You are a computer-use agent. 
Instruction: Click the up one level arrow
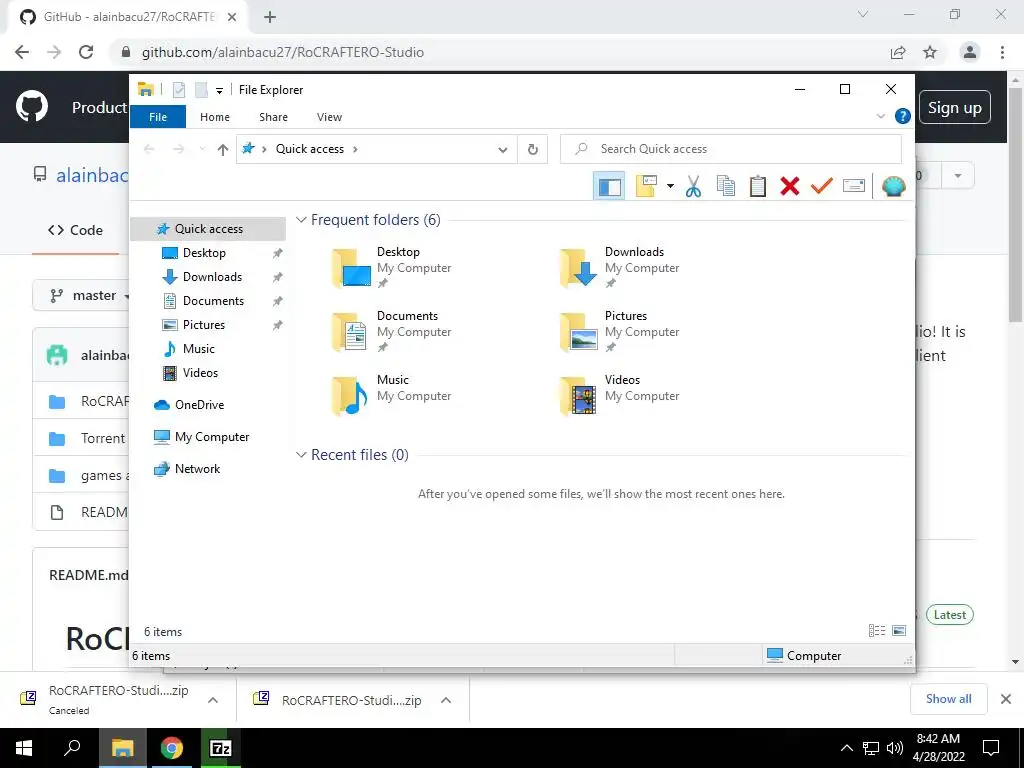(x=223, y=150)
